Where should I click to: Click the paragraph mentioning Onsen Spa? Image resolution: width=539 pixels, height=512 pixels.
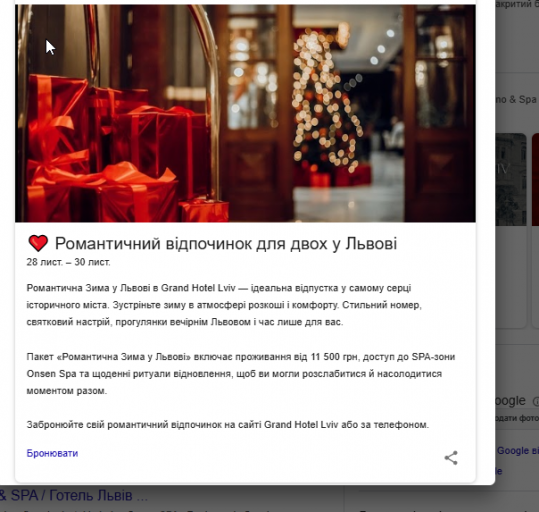241,374
